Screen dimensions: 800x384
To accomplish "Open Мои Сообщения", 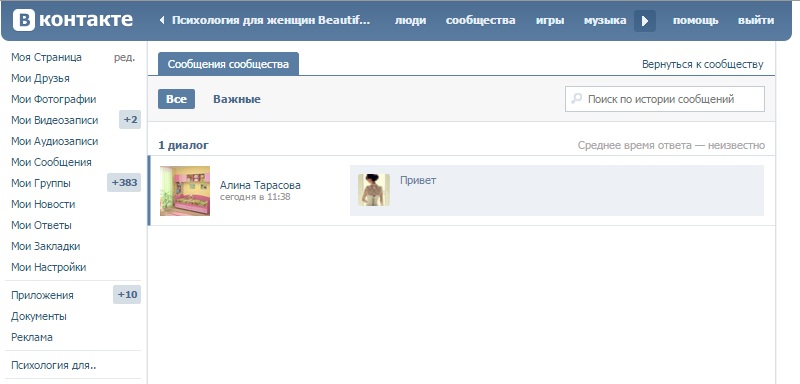I will (x=51, y=162).
